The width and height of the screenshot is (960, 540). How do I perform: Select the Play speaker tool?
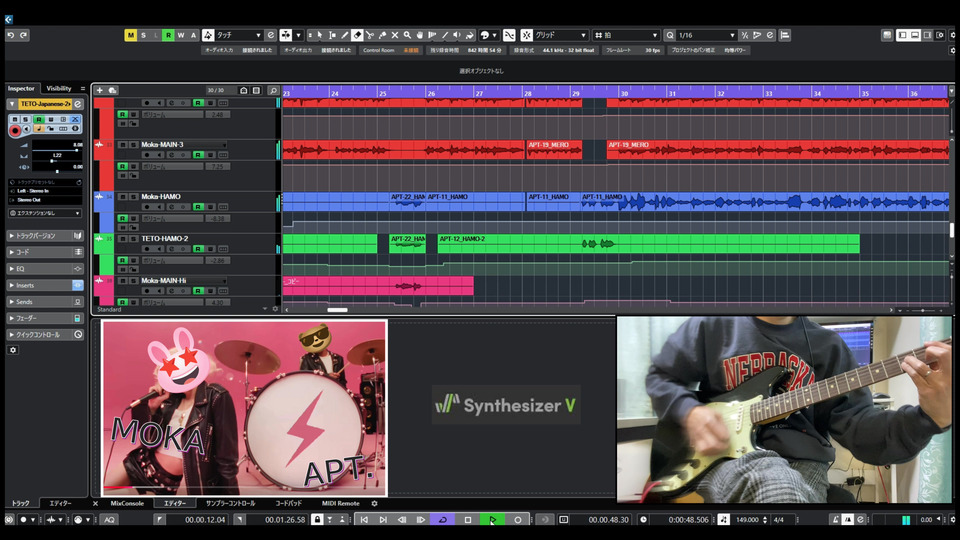[x=457, y=36]
